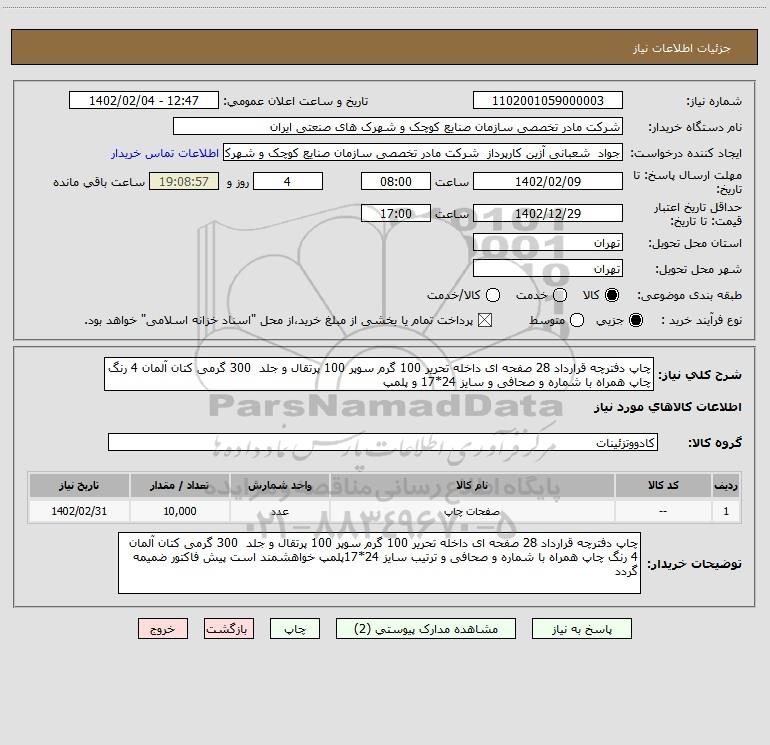The height and width of the screenshot is (745, 770).
Task: Click the response deadline time 08:00
Action: 396,182
